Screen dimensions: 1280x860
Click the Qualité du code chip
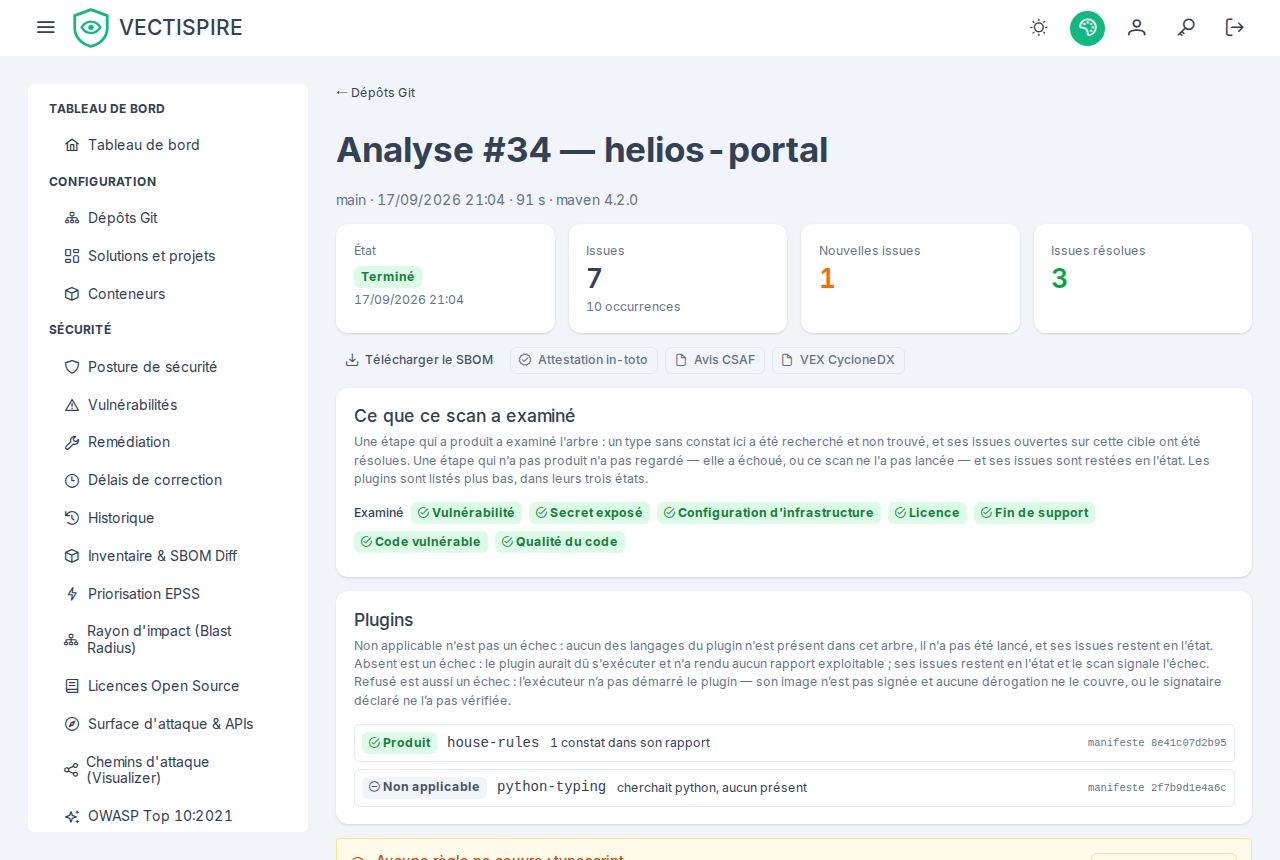click(x=560, y=542)
